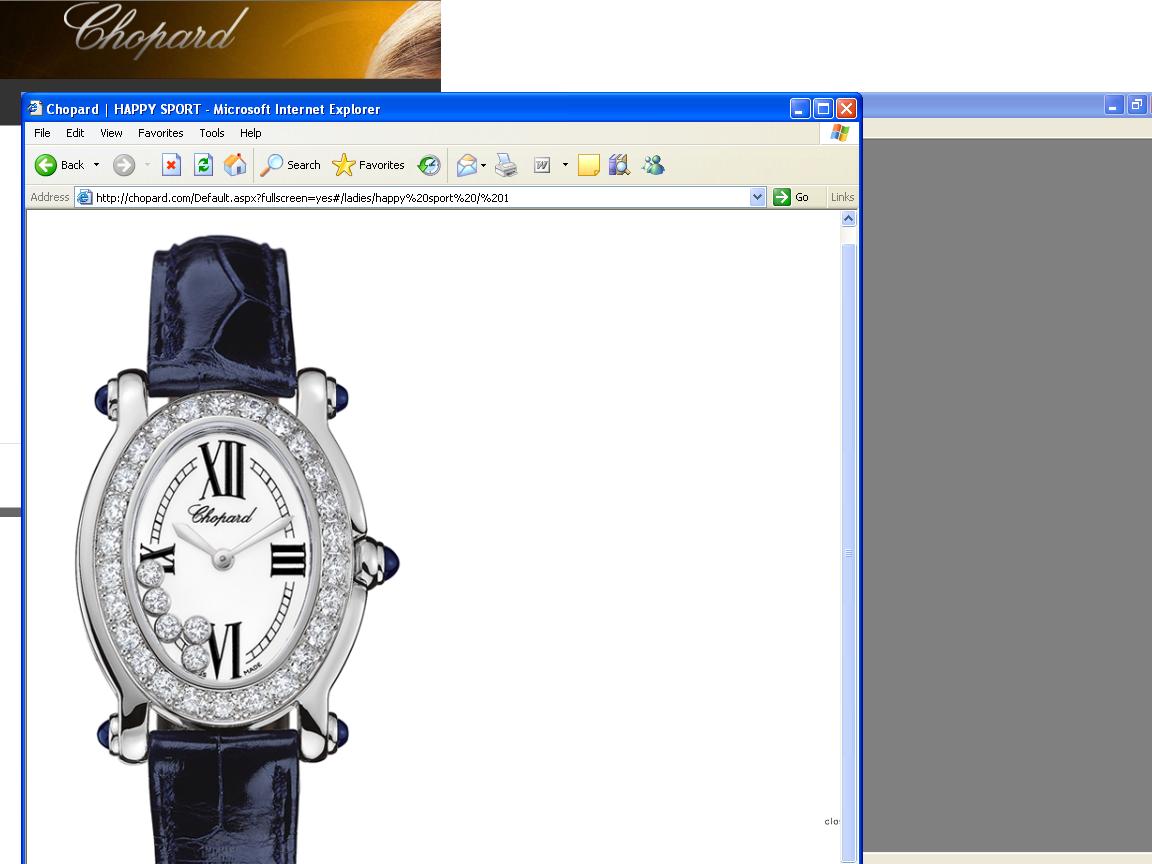Open the Help menu
Image resolution: width=1152 pixels, height=864 pixels.
click(x=251, y=133)
